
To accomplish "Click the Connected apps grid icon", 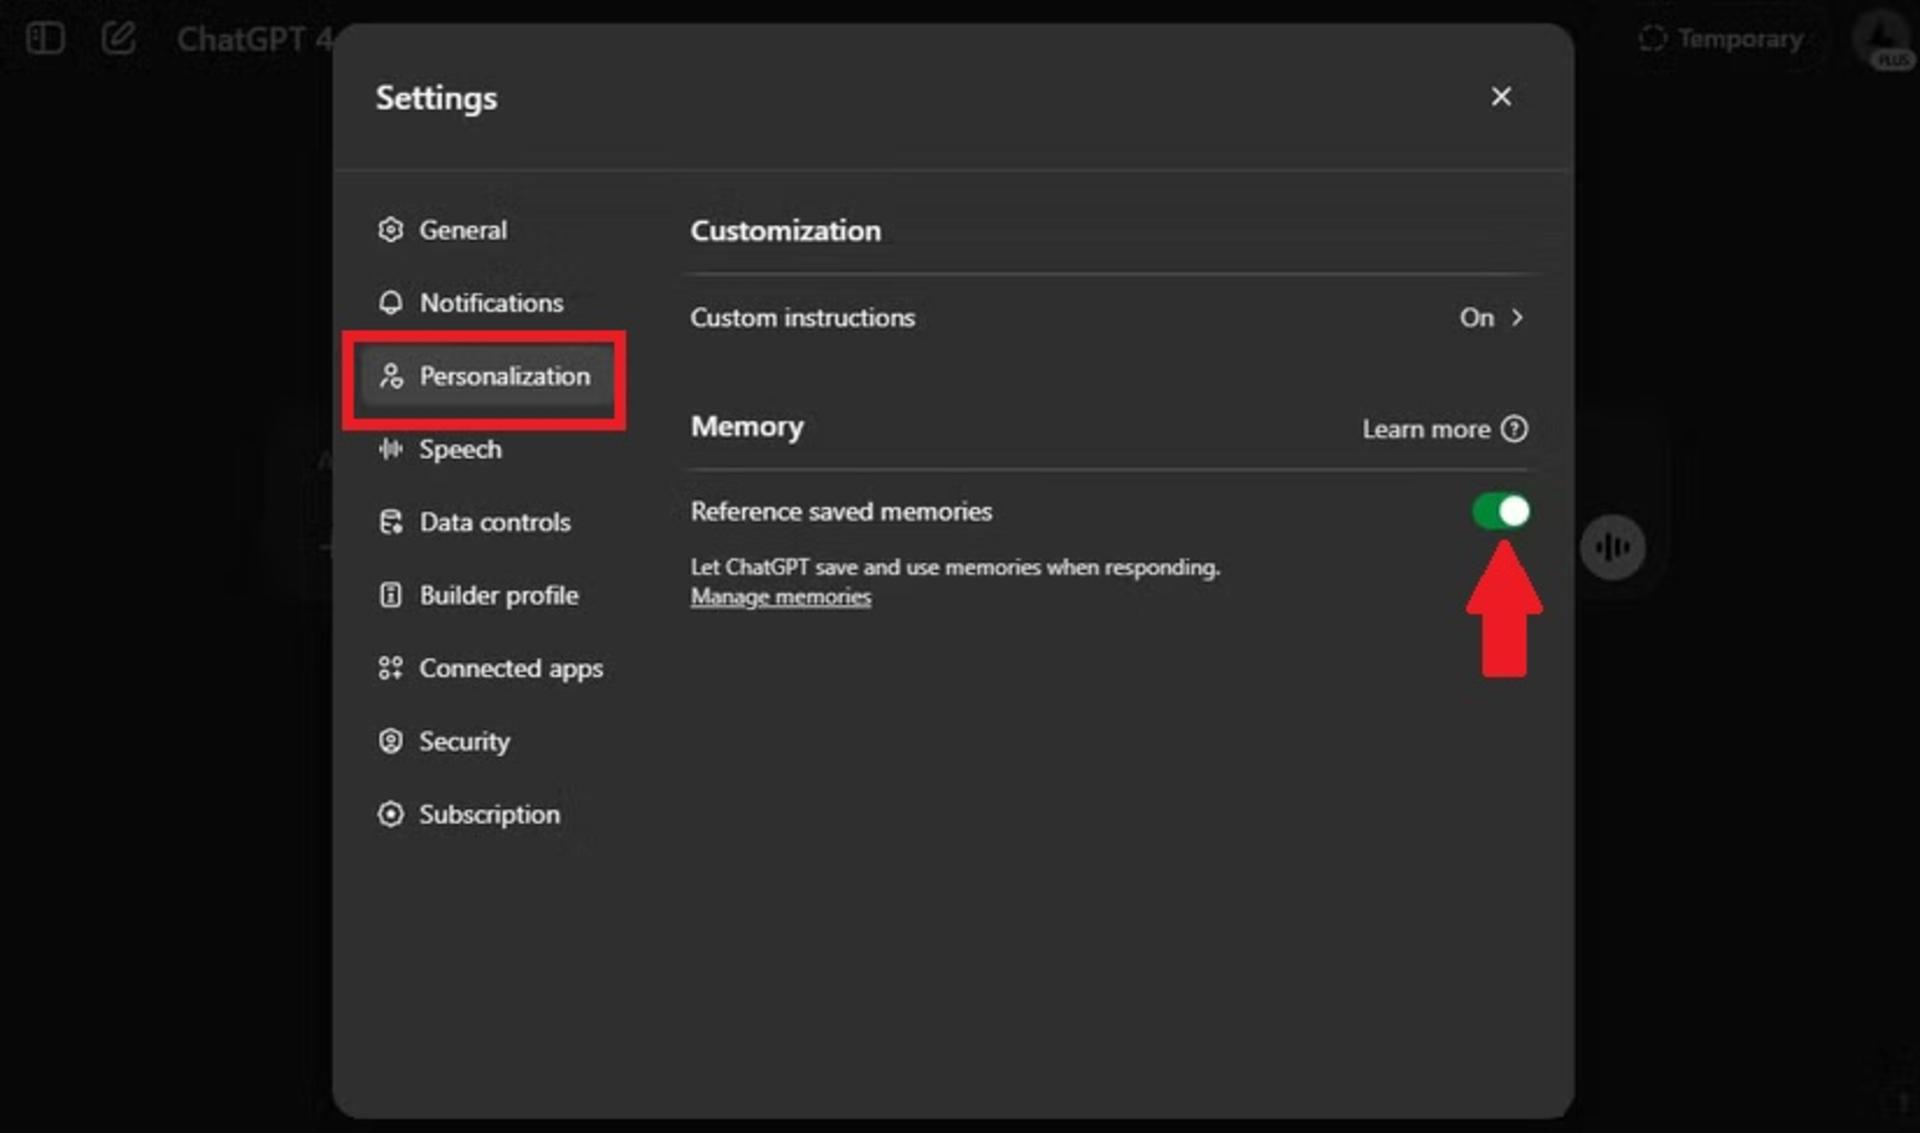I will 390,668.
